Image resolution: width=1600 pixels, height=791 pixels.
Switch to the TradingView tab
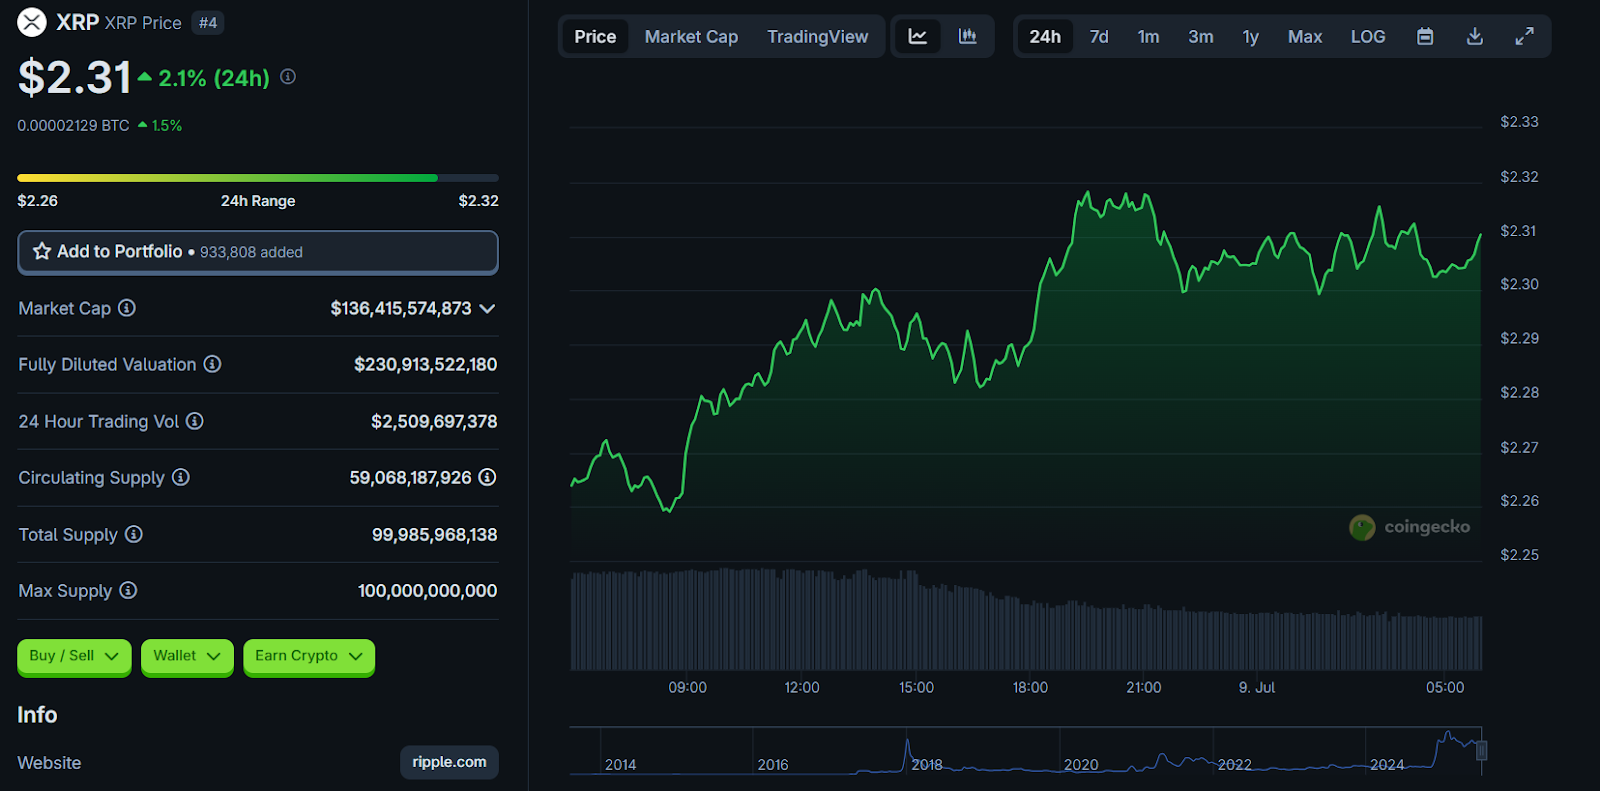(x=817, y=37)
